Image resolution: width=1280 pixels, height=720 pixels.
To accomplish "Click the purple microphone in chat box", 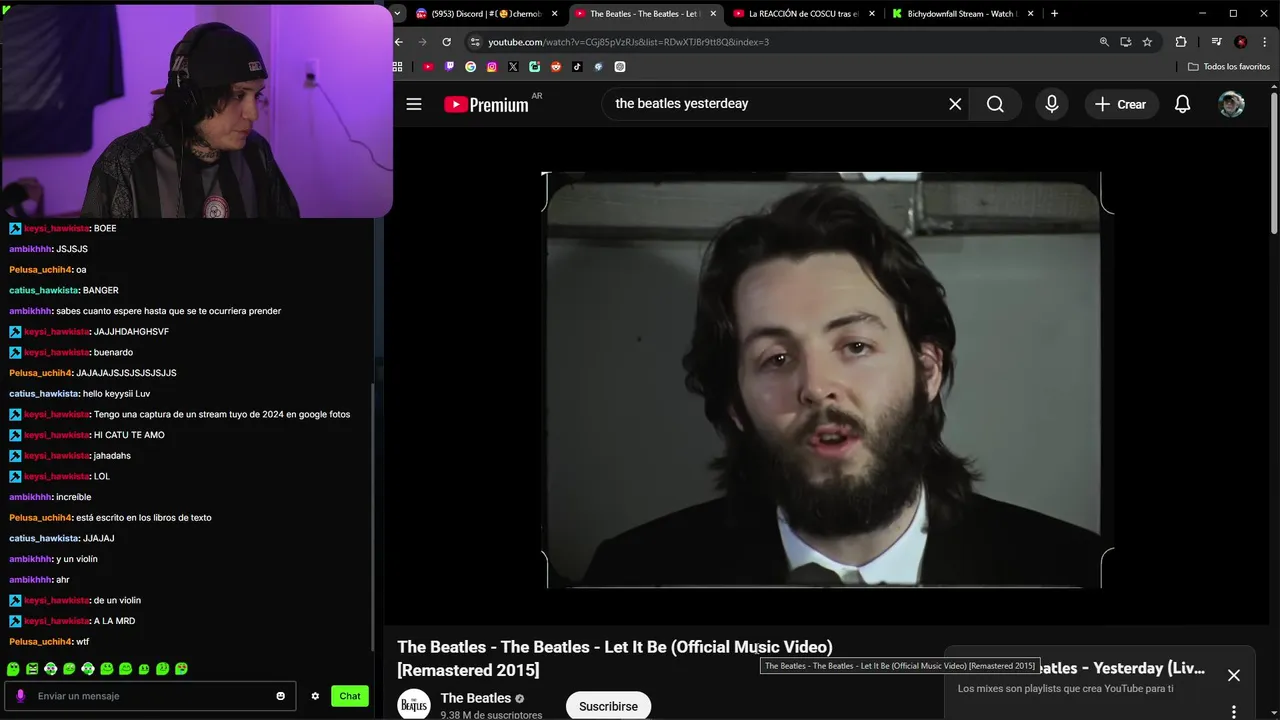I will (x=20, y=696).
